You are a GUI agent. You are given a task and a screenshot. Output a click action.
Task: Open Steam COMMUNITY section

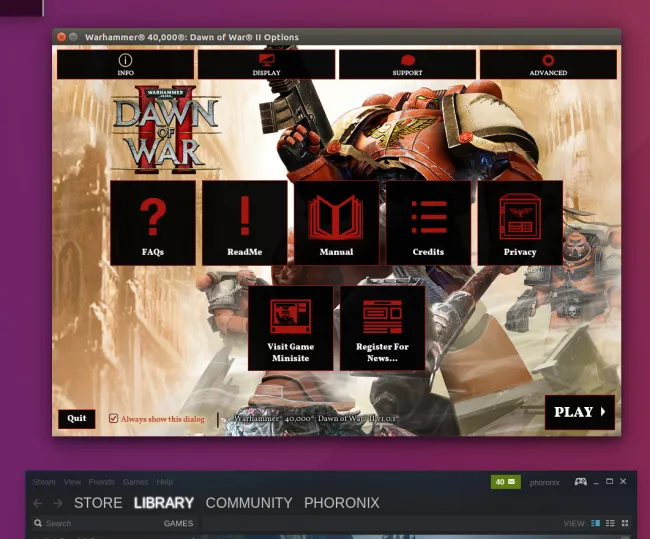(x=249, y=503)
